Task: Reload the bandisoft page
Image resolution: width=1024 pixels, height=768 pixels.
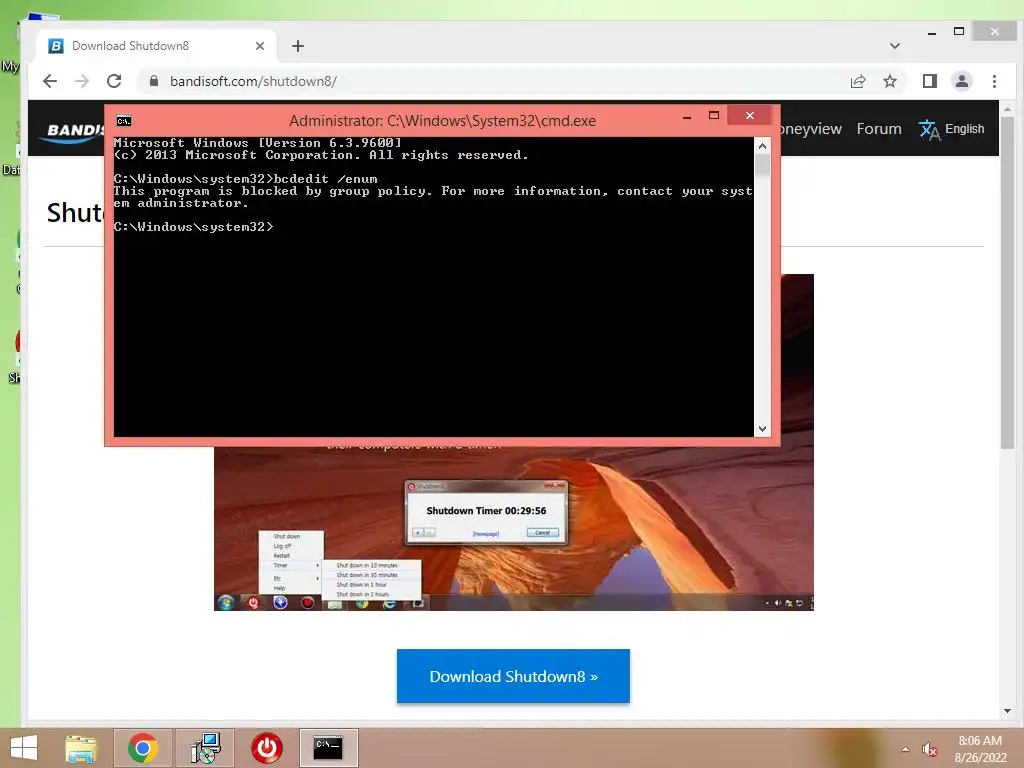Action: (x=114, y=81)
